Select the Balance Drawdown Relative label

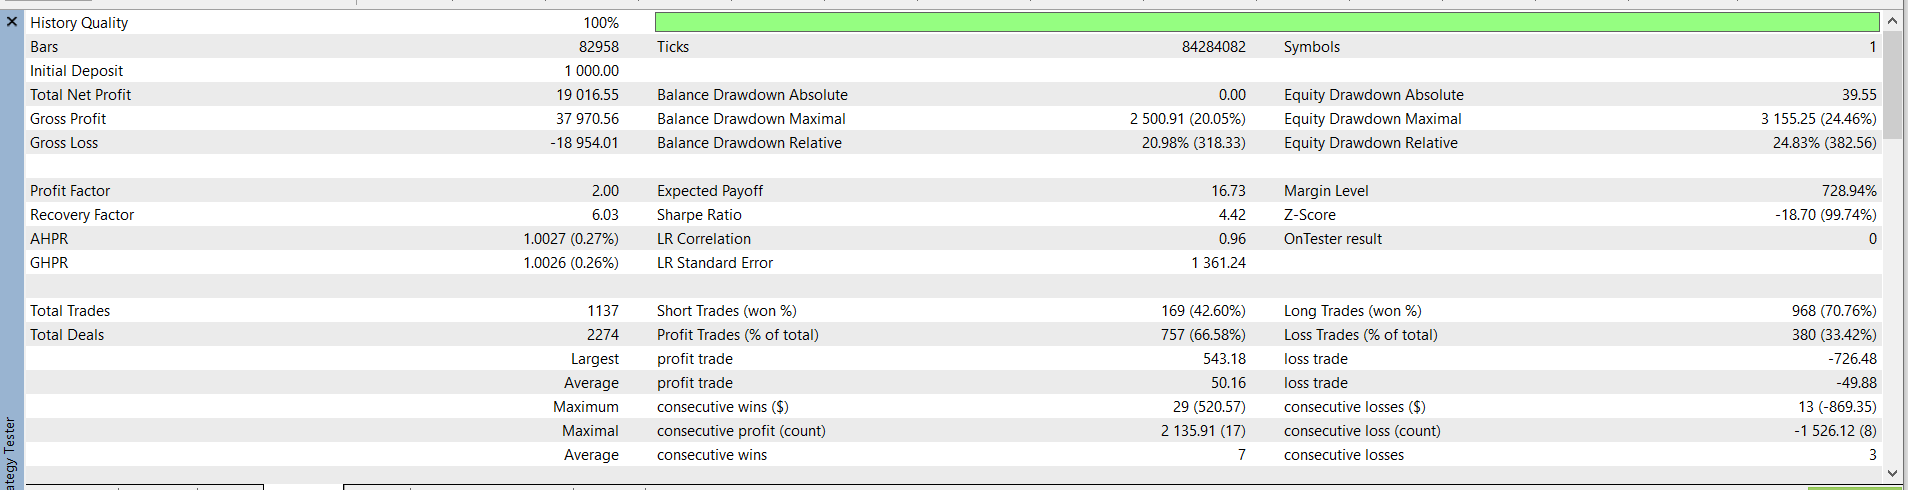coord(749,143)
